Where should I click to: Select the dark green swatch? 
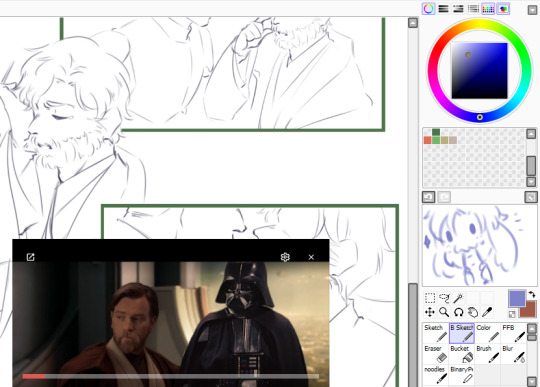pos(436,132)
